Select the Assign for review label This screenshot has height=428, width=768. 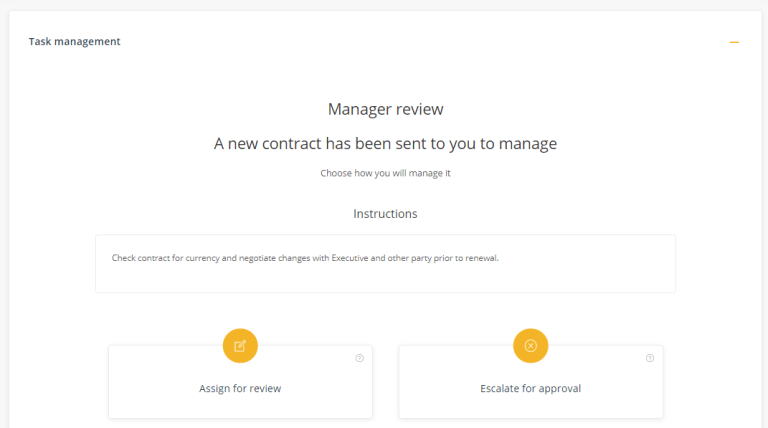pos(240,388)
